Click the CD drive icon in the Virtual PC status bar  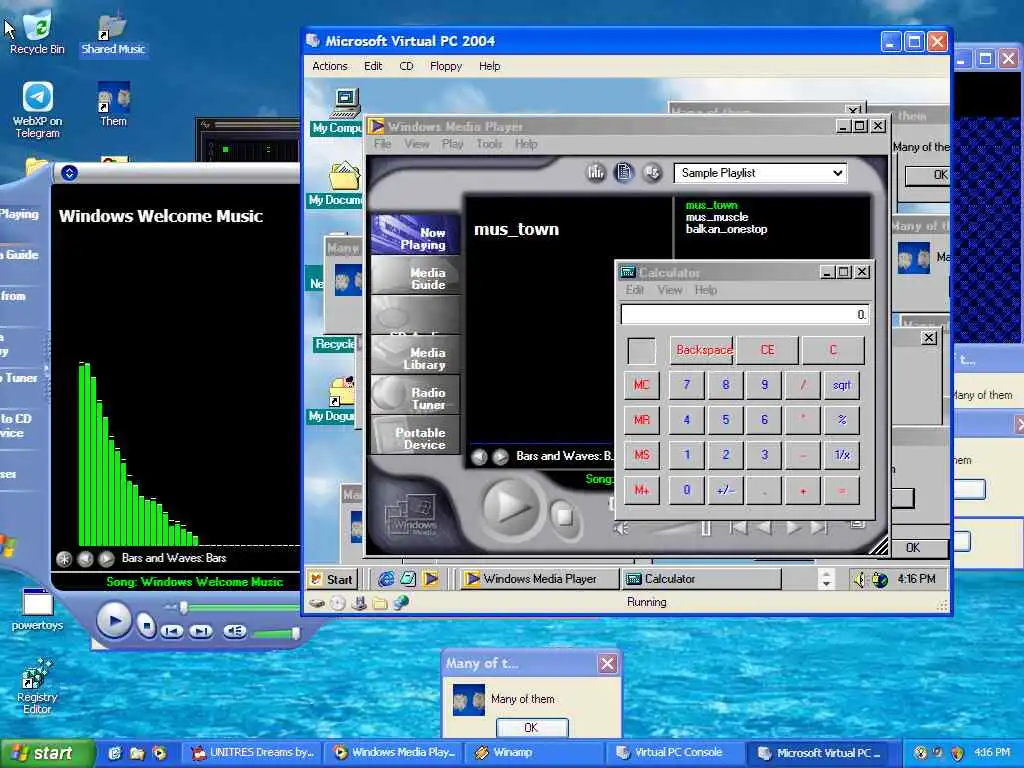[338, 603]
